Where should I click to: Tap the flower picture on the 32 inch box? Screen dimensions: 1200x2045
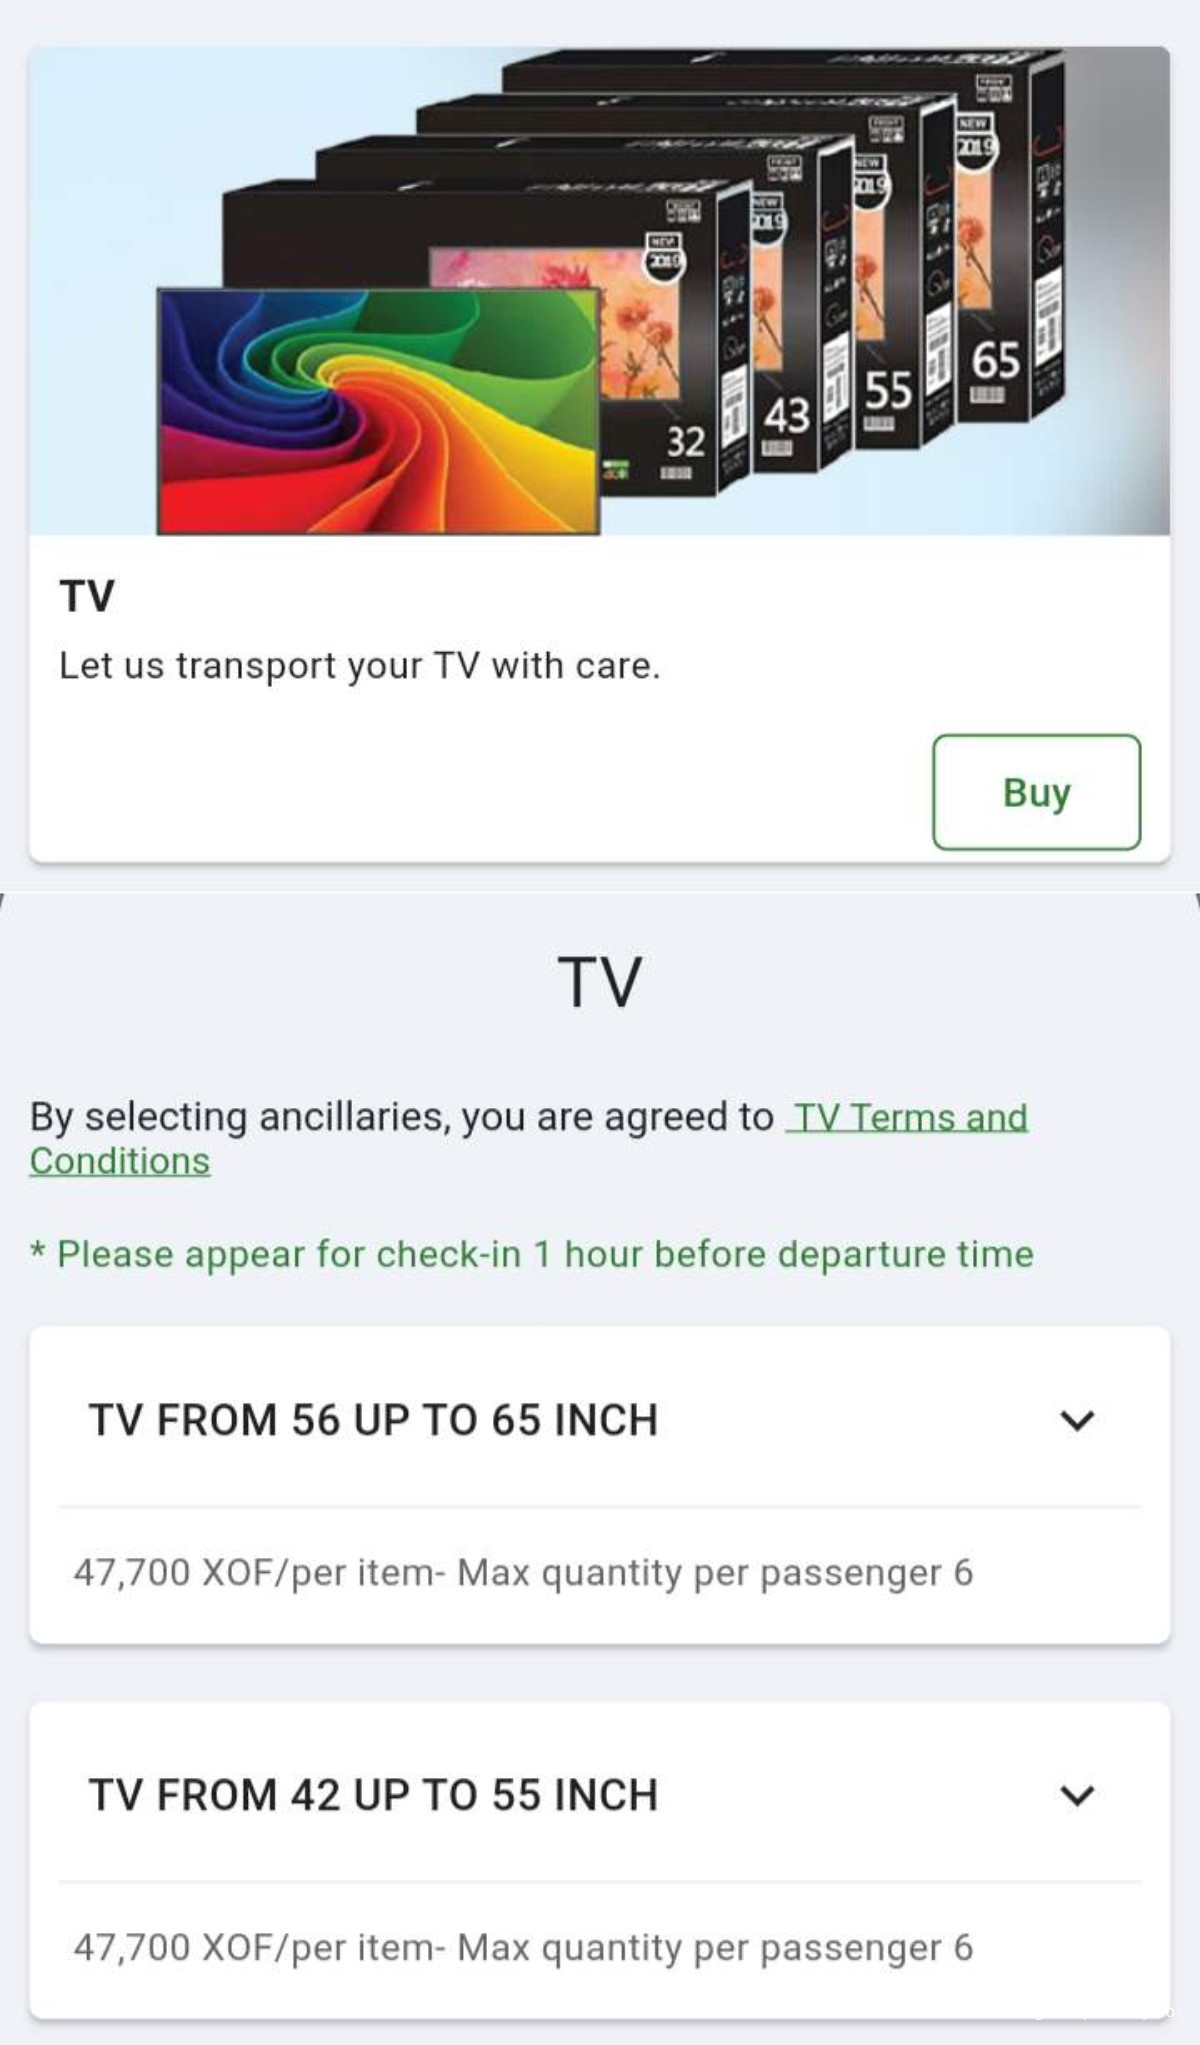pyautogui.click(x=640, y=320)
